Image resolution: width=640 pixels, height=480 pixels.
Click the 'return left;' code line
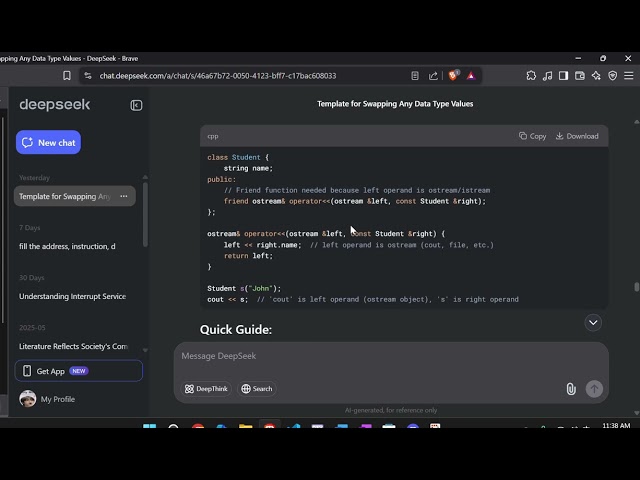pyautogui.click(x=248, y=256)
